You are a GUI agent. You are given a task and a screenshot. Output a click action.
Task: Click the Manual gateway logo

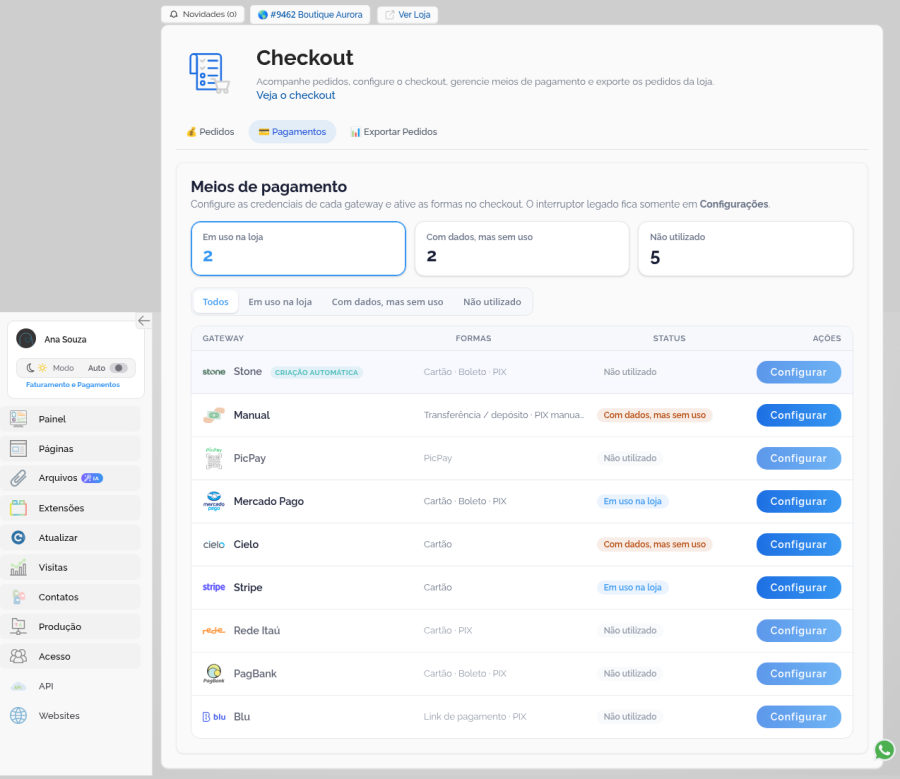(x=214, y=415)
